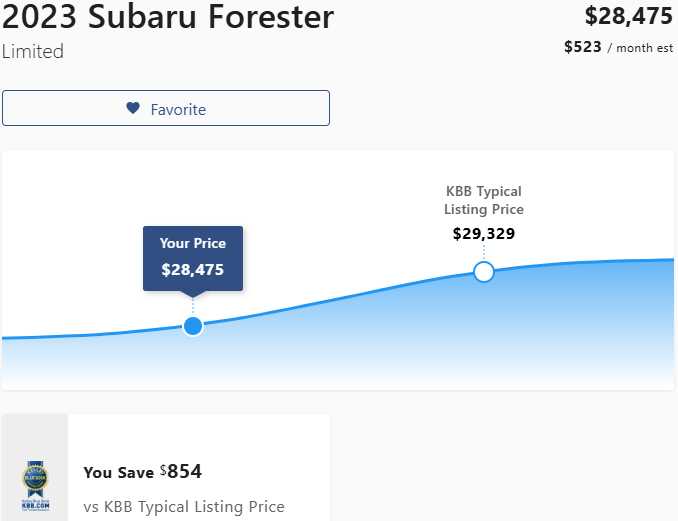The height and width of the screenshot is (521, 678).
Task: Click the KBB Typical Listing Price chart label
Action: pos(484,200)
